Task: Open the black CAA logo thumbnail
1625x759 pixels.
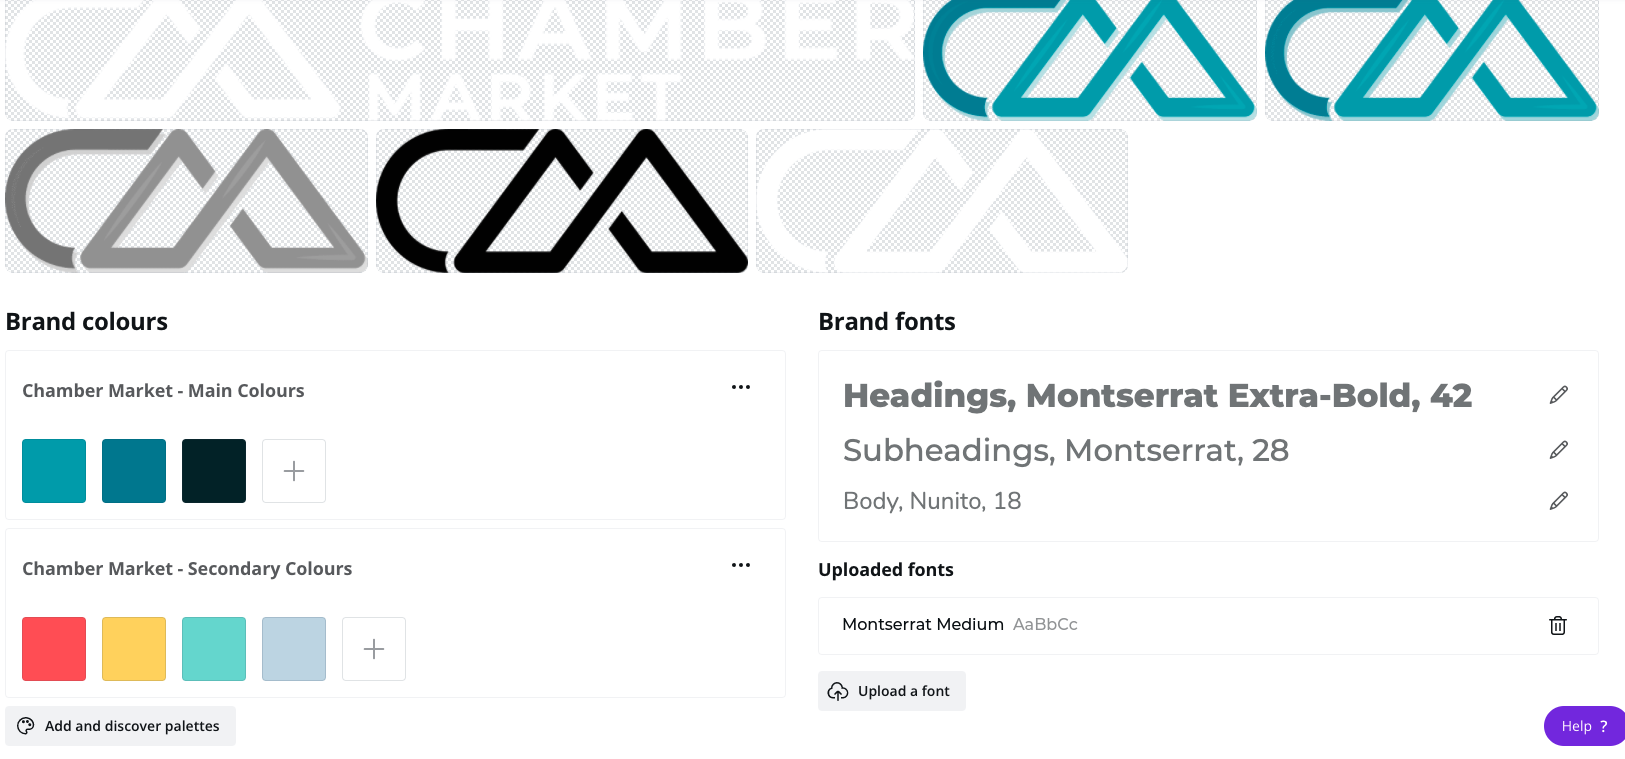Action: pyautogui.click(x=561, y=200)
